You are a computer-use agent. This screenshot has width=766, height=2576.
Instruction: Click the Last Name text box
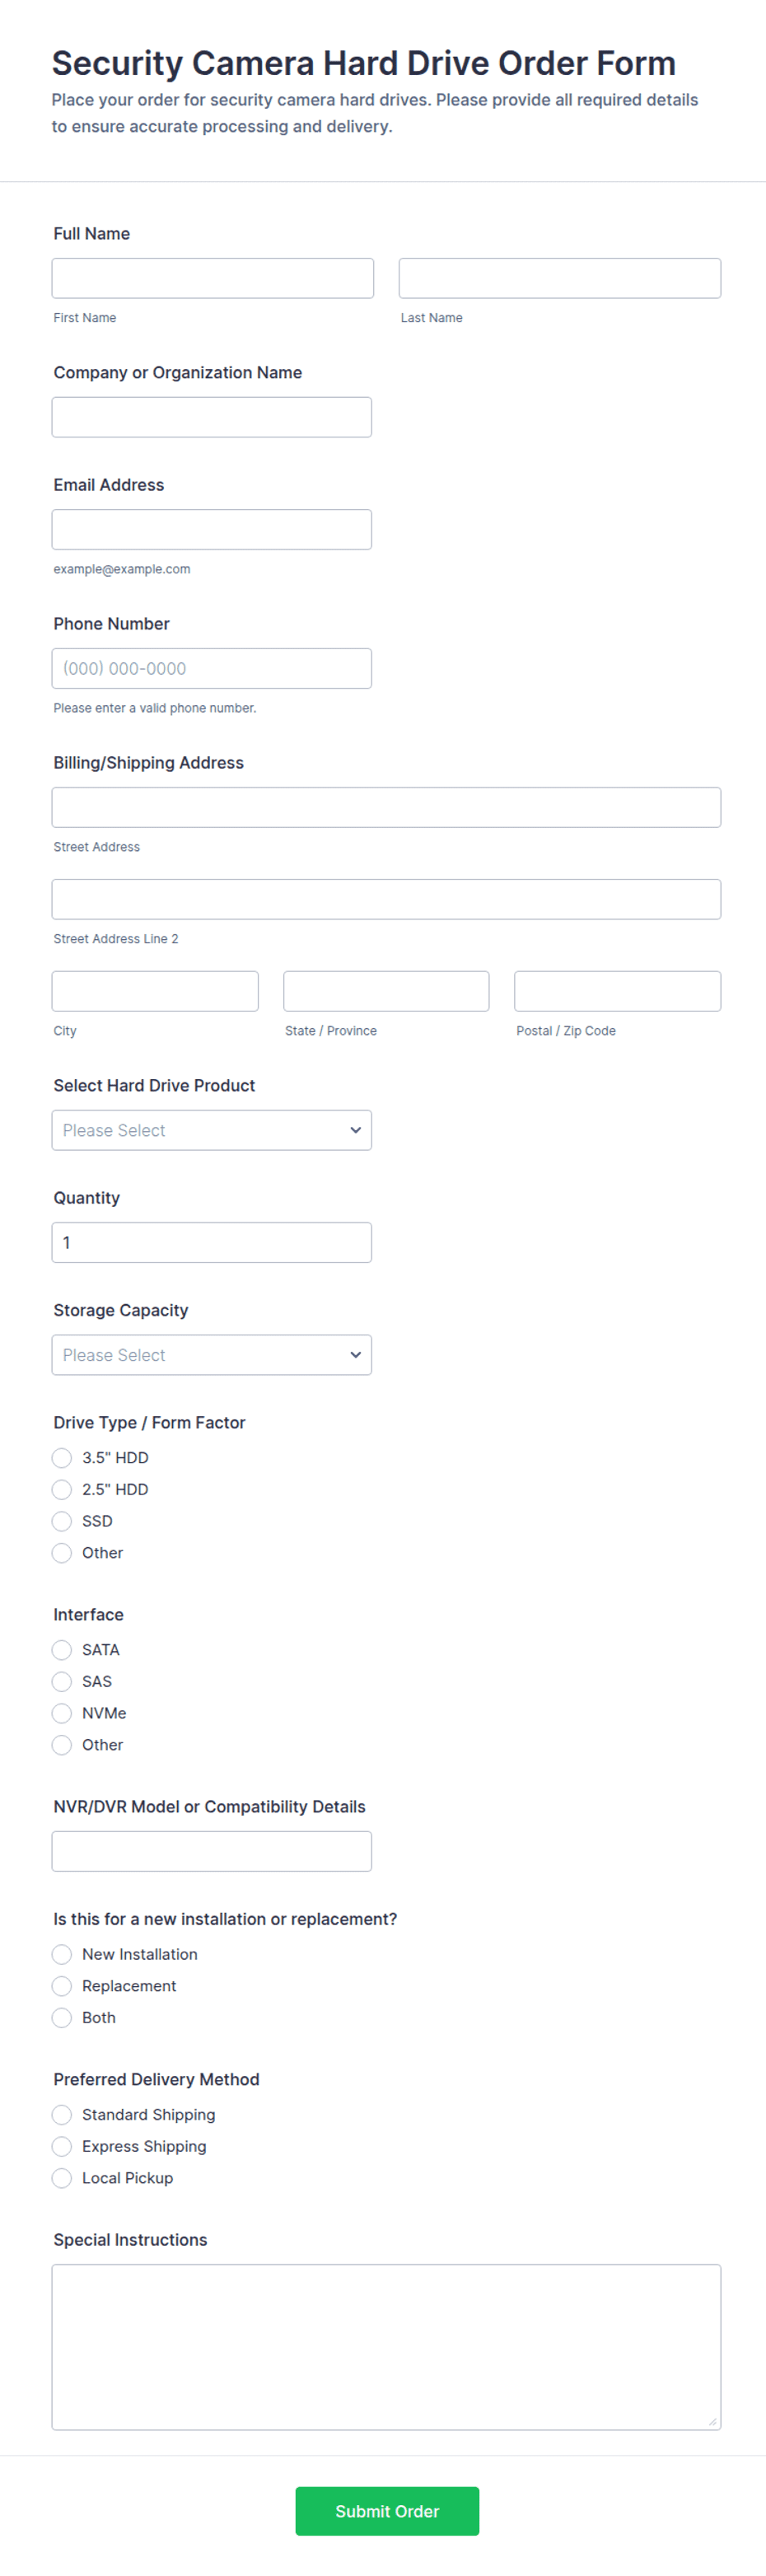(x=559, y=278)
